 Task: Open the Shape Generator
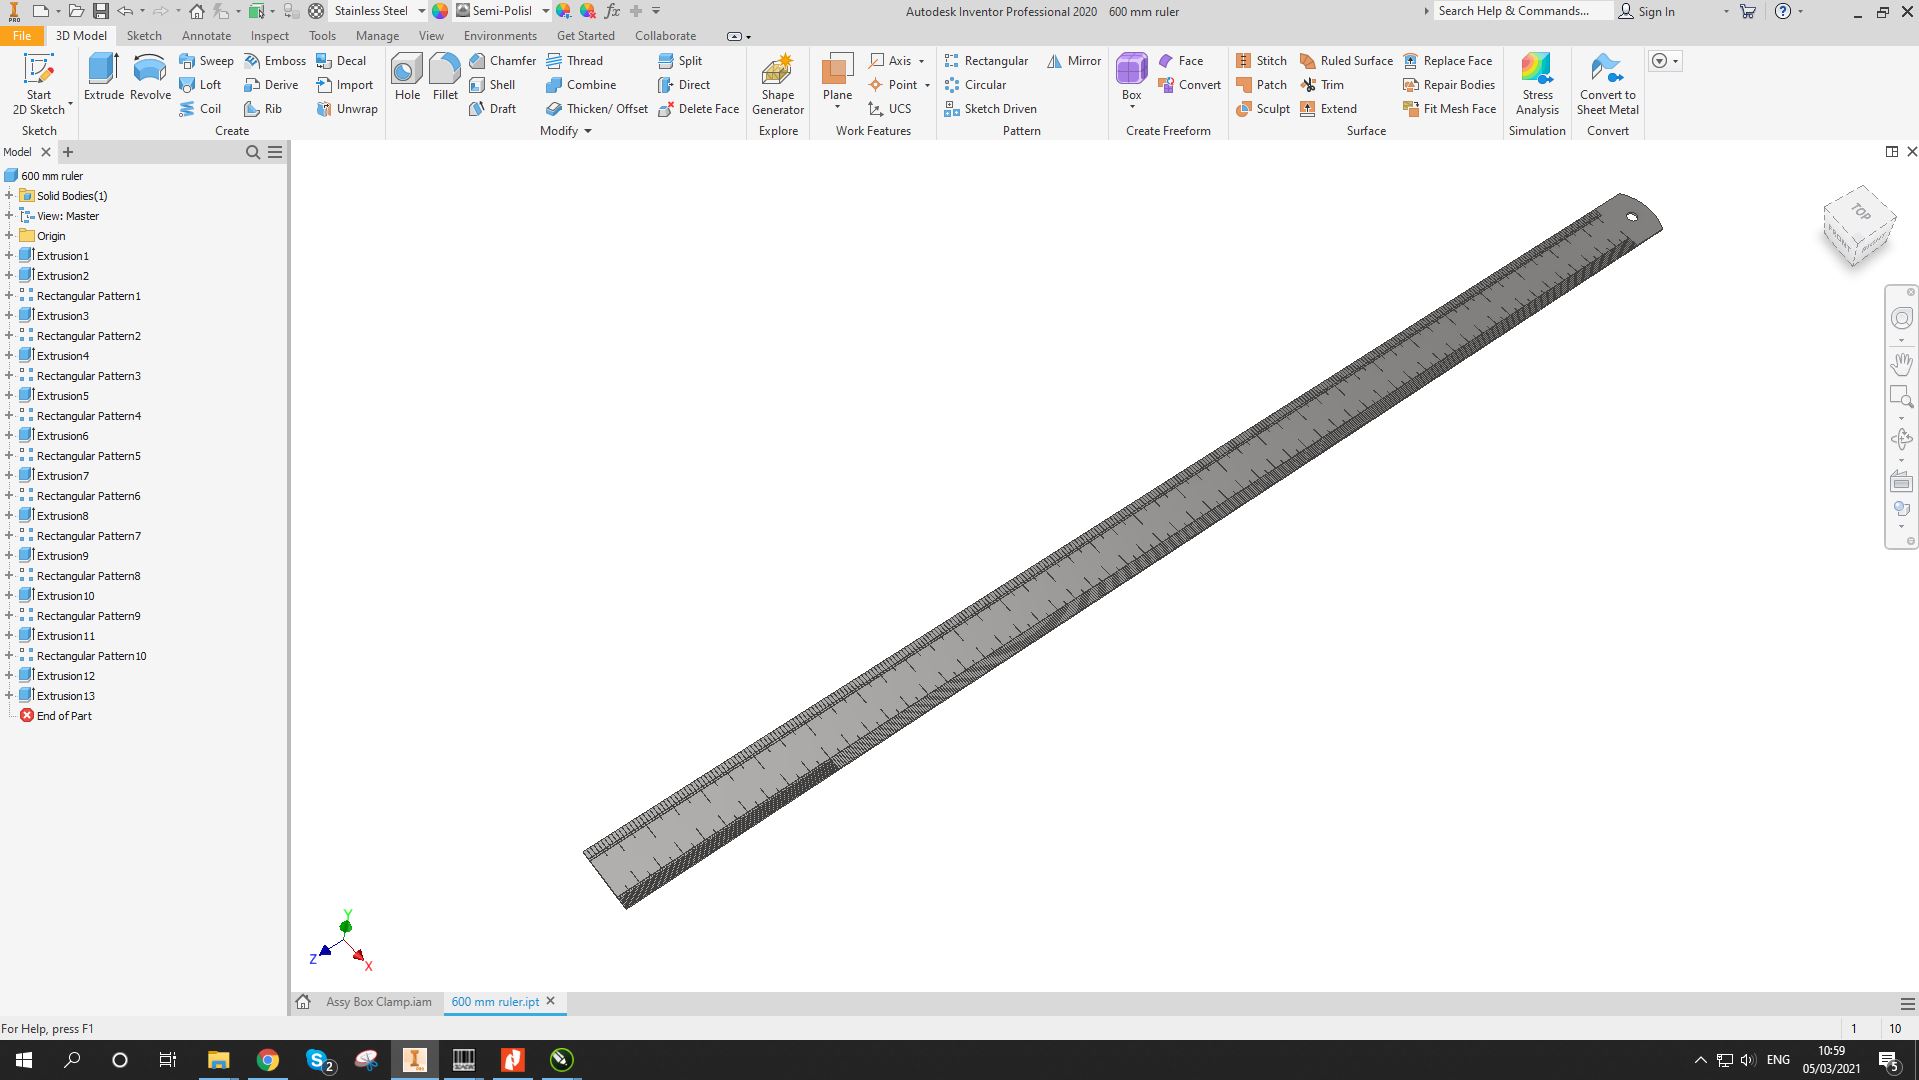coord(778,85)
